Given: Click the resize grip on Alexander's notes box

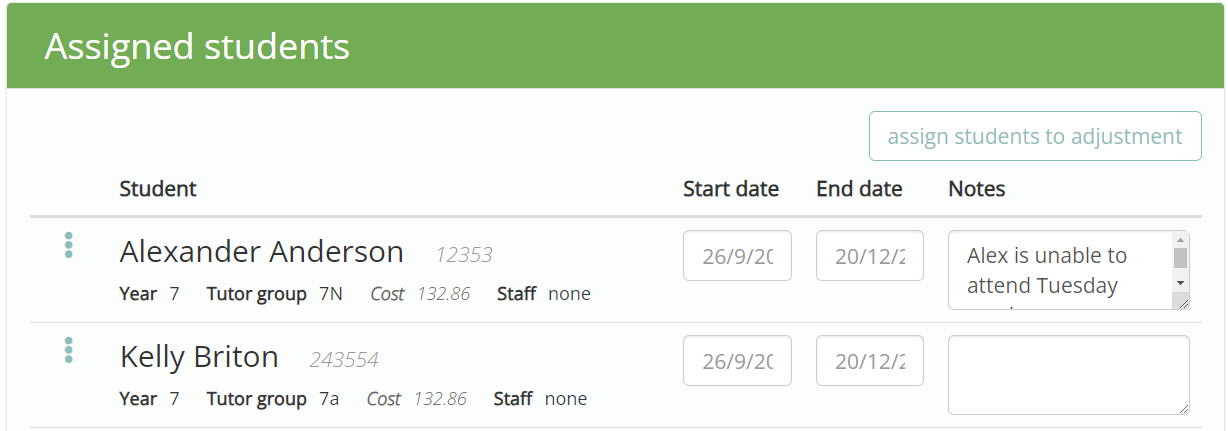Looking at the screenshot, I should click(1182, 302).
